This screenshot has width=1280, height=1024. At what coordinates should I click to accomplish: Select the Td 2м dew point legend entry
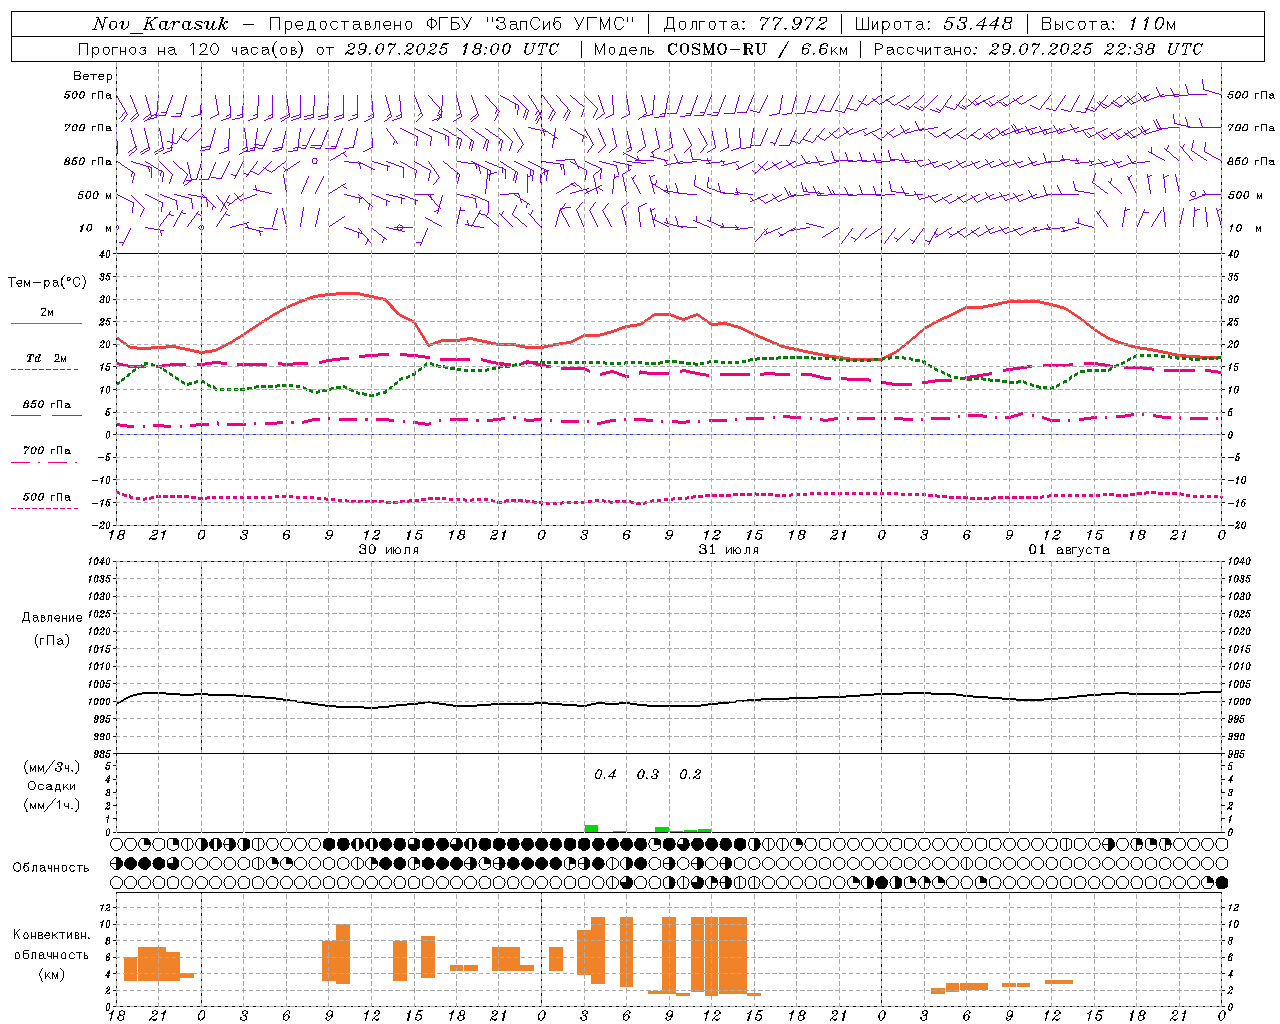coord(46,358)
